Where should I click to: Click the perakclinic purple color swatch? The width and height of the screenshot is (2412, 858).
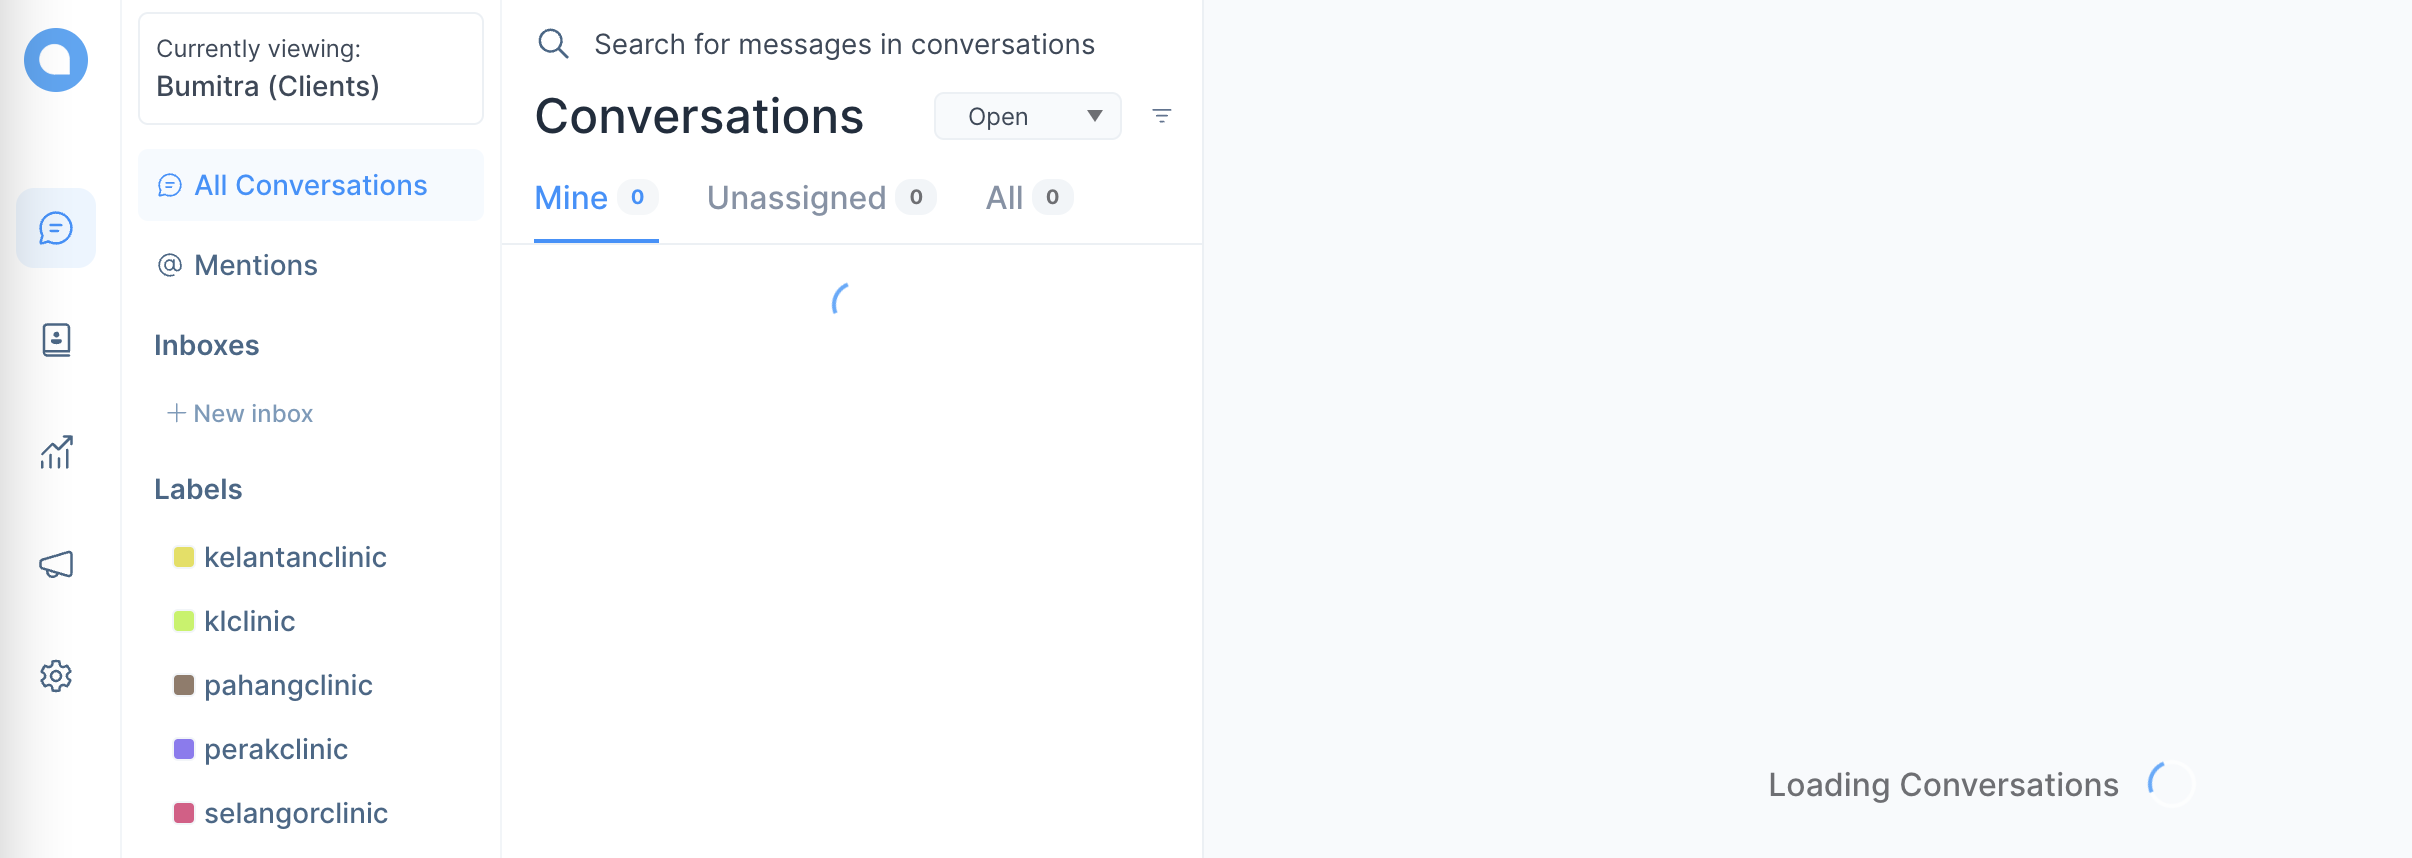(183, 748)
